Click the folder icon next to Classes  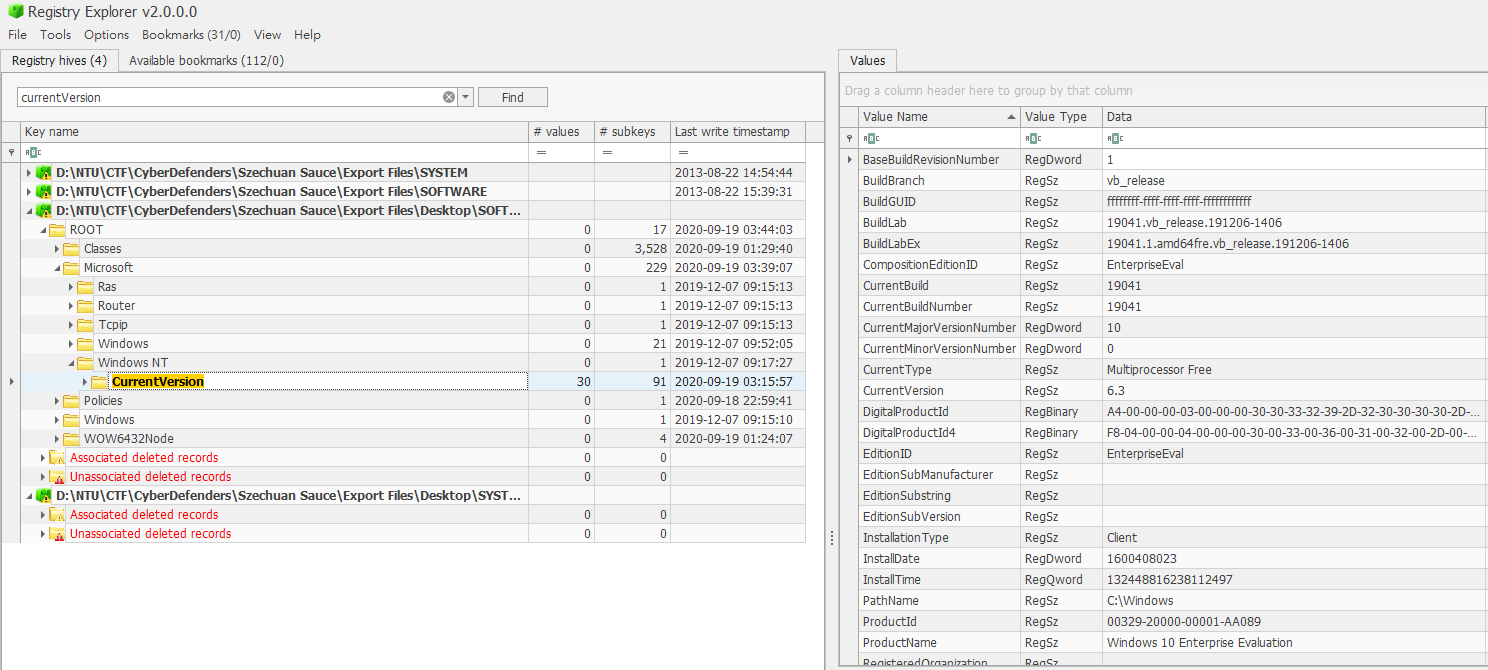(x=72, y=249)
